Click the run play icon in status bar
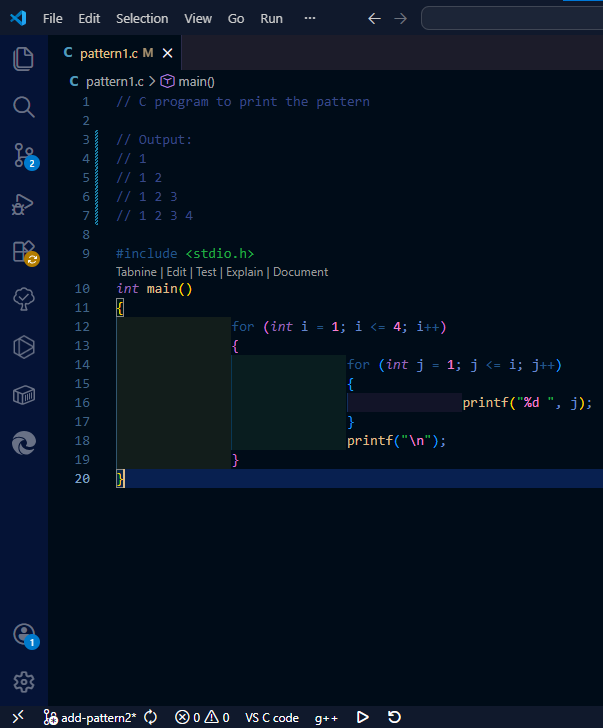The width and height of the screenshot is (603, 728). [x=363, y=717]
